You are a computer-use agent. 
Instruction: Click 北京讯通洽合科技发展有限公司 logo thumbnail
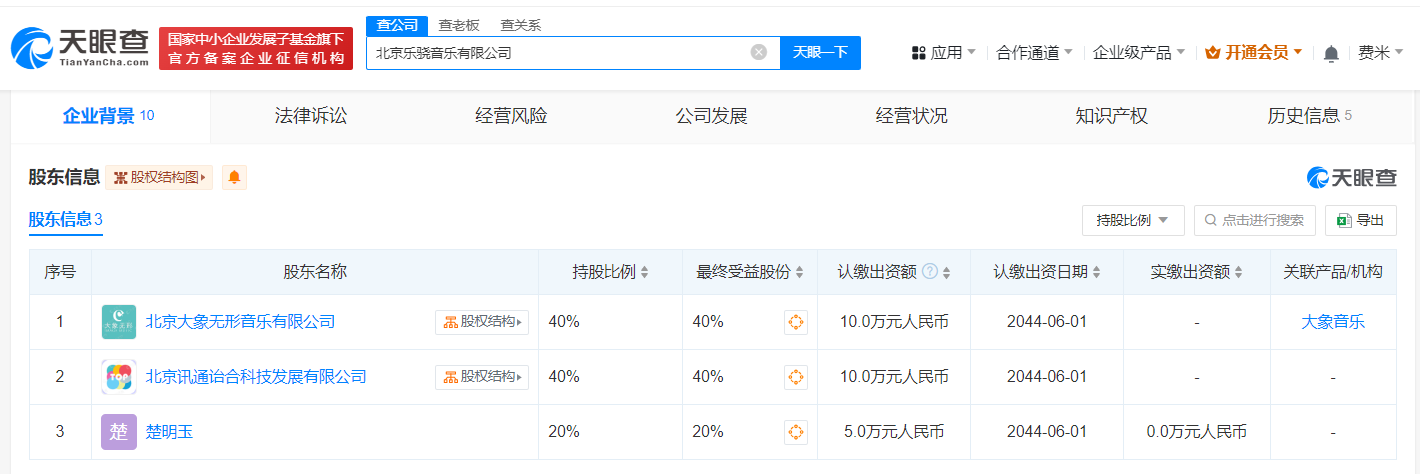(119, 377)
